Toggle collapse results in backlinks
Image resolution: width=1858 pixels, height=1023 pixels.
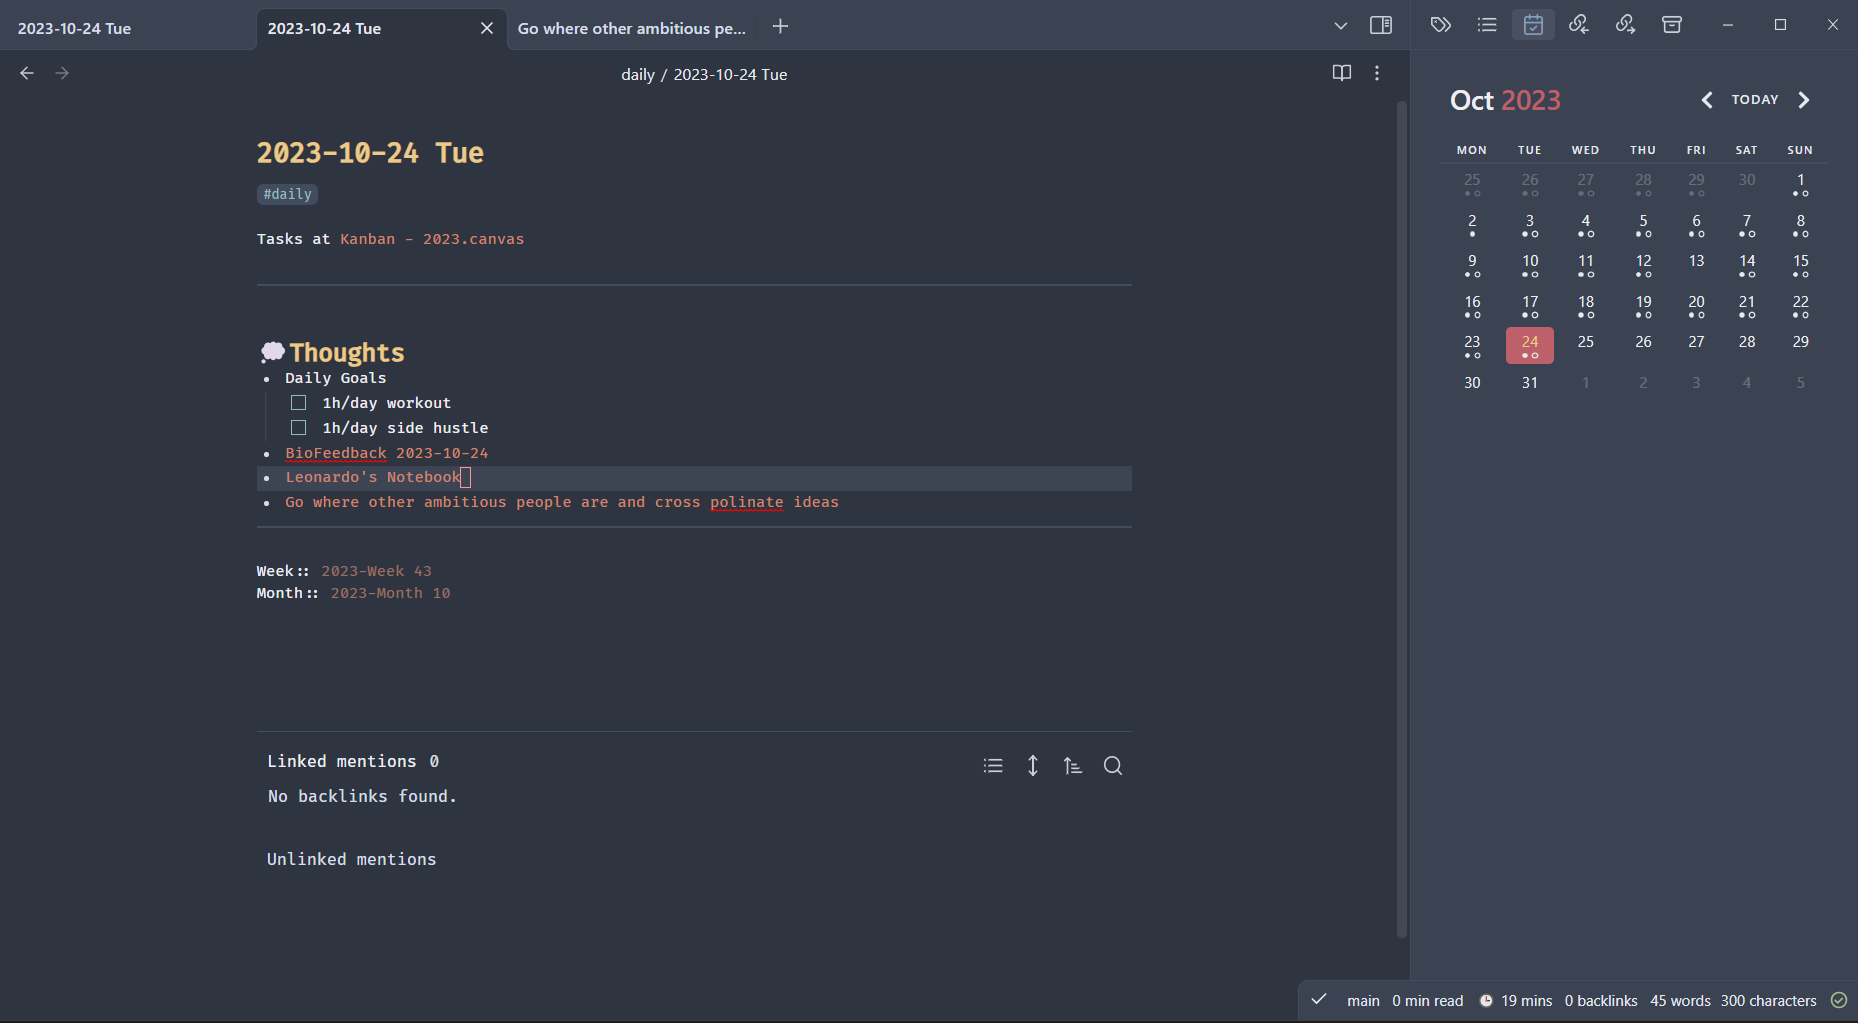pos(993,766)
